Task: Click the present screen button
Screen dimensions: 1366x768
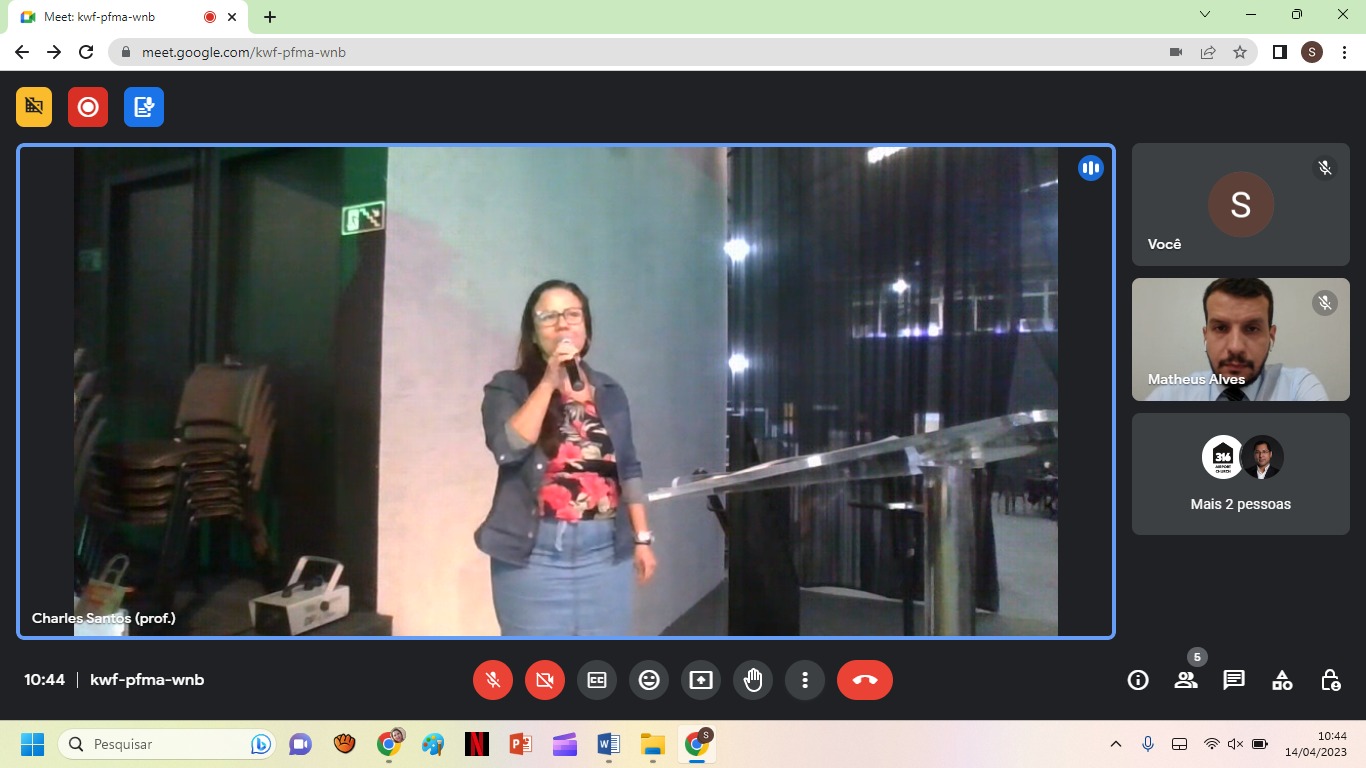Action: [x=701, y=680]
